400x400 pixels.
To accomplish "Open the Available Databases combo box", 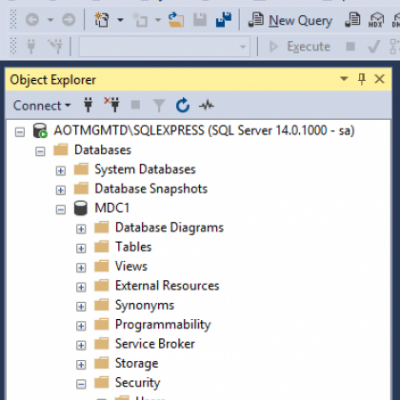I will 164,46.
